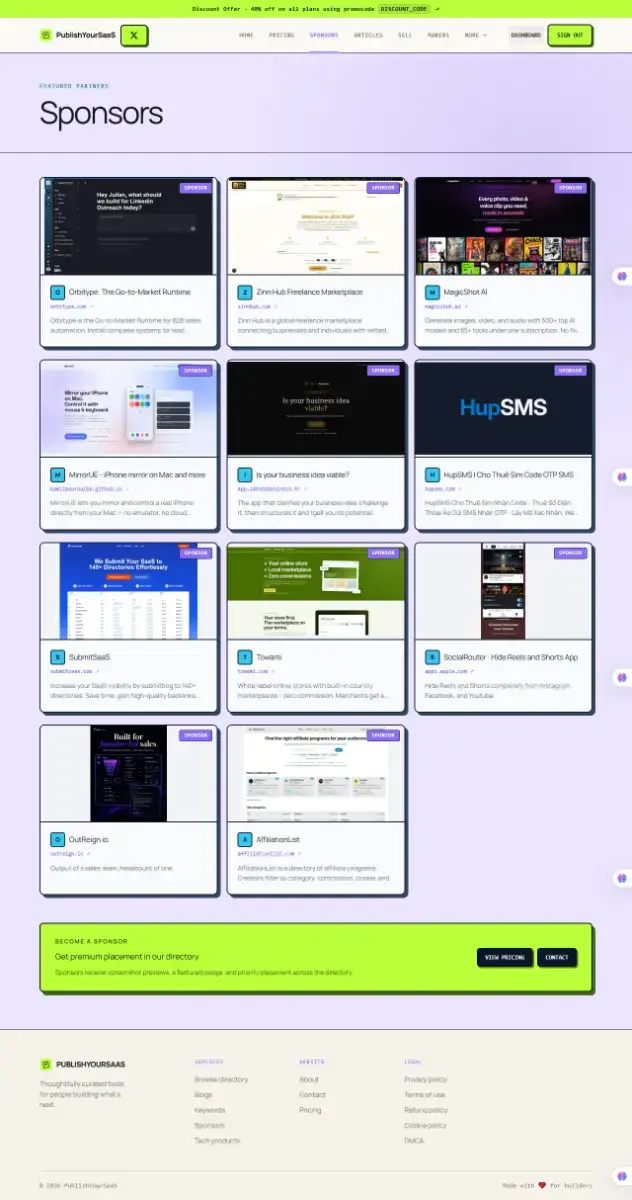This screenshot has width=632, height=1200.
Task: Open the zinnhub.com link
Action: (257, 306)
